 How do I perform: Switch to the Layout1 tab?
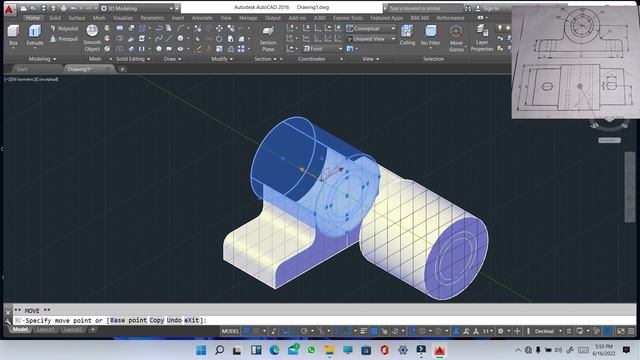pyautogui.click(x=46, y=329)
